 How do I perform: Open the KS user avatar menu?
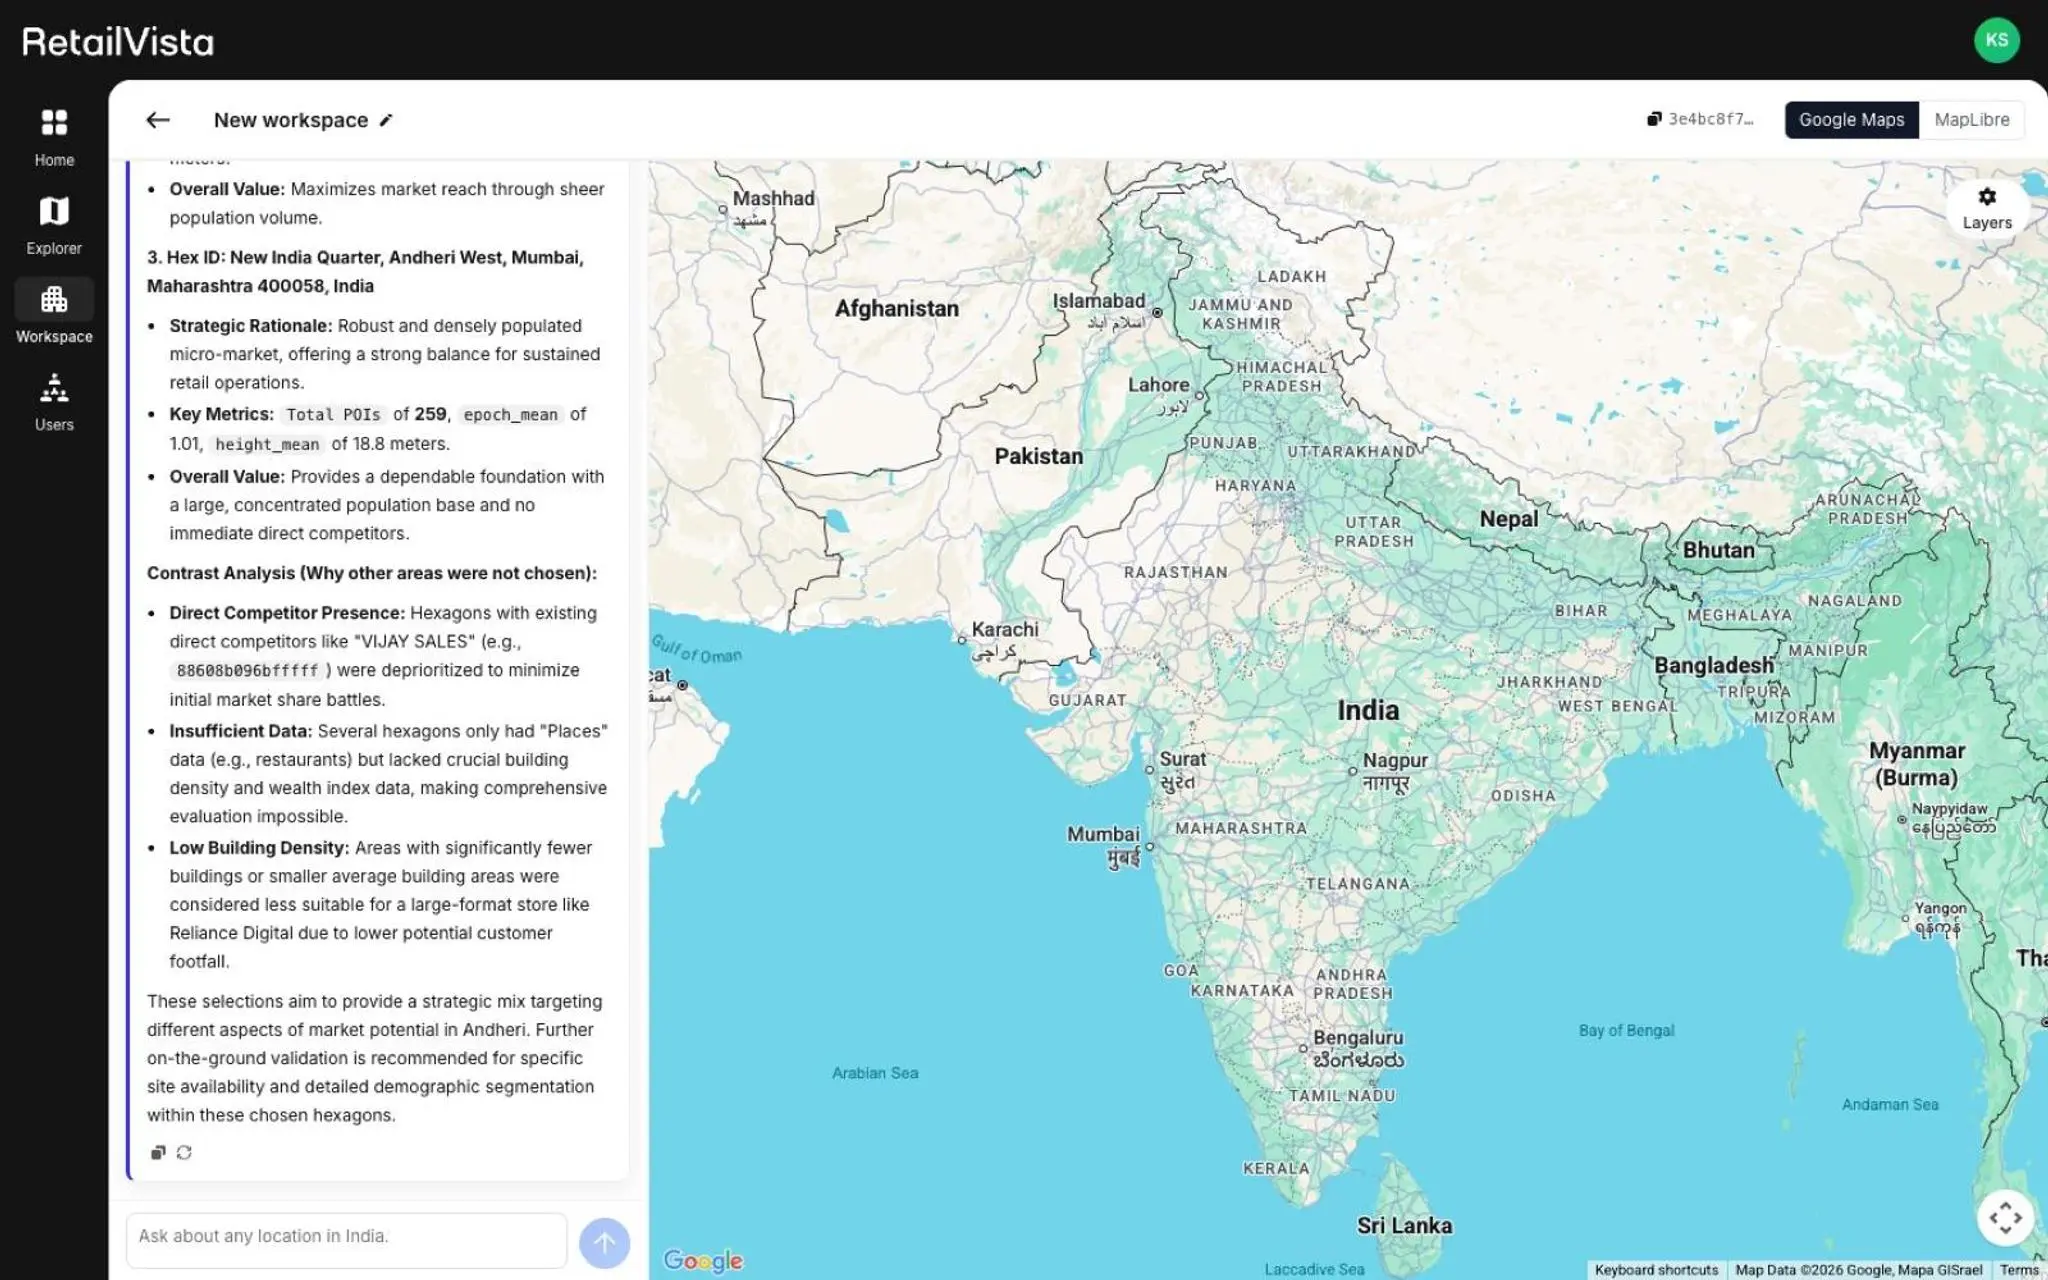pos(1996,40)
